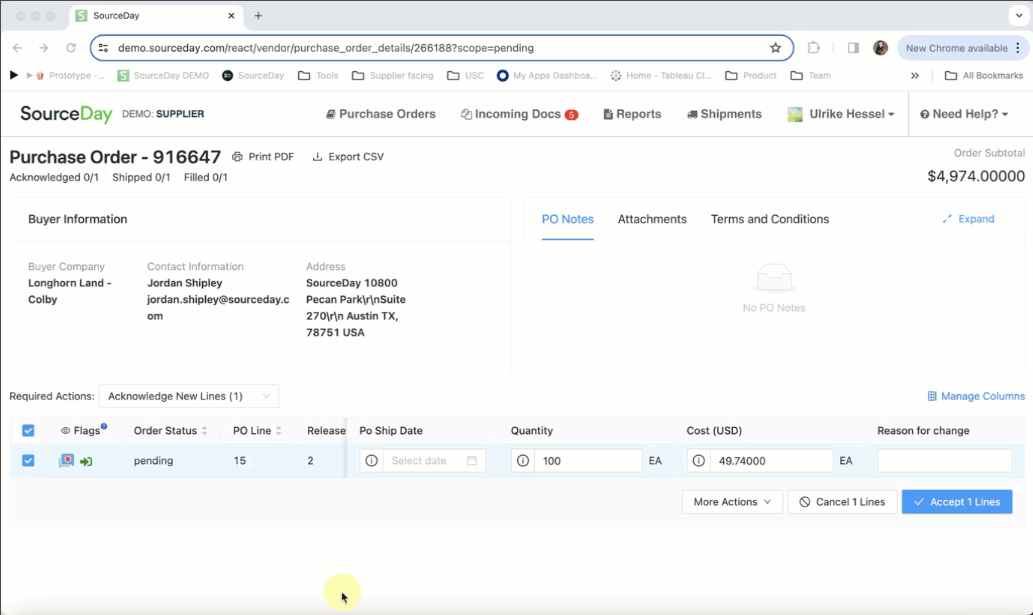
Task: Open site information icon in address bar
Action: pyautogui.click(x=103, y=48)
